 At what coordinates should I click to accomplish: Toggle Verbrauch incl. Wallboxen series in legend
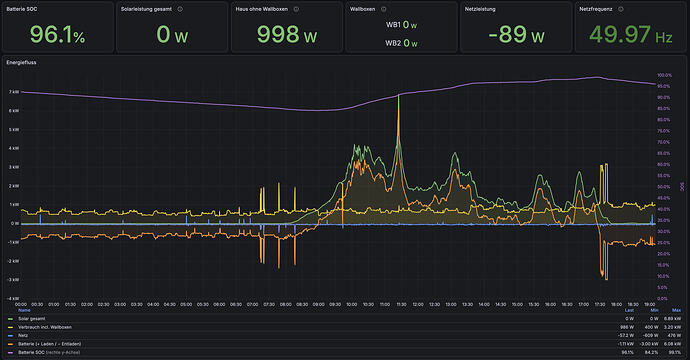(x=45, y=327)
